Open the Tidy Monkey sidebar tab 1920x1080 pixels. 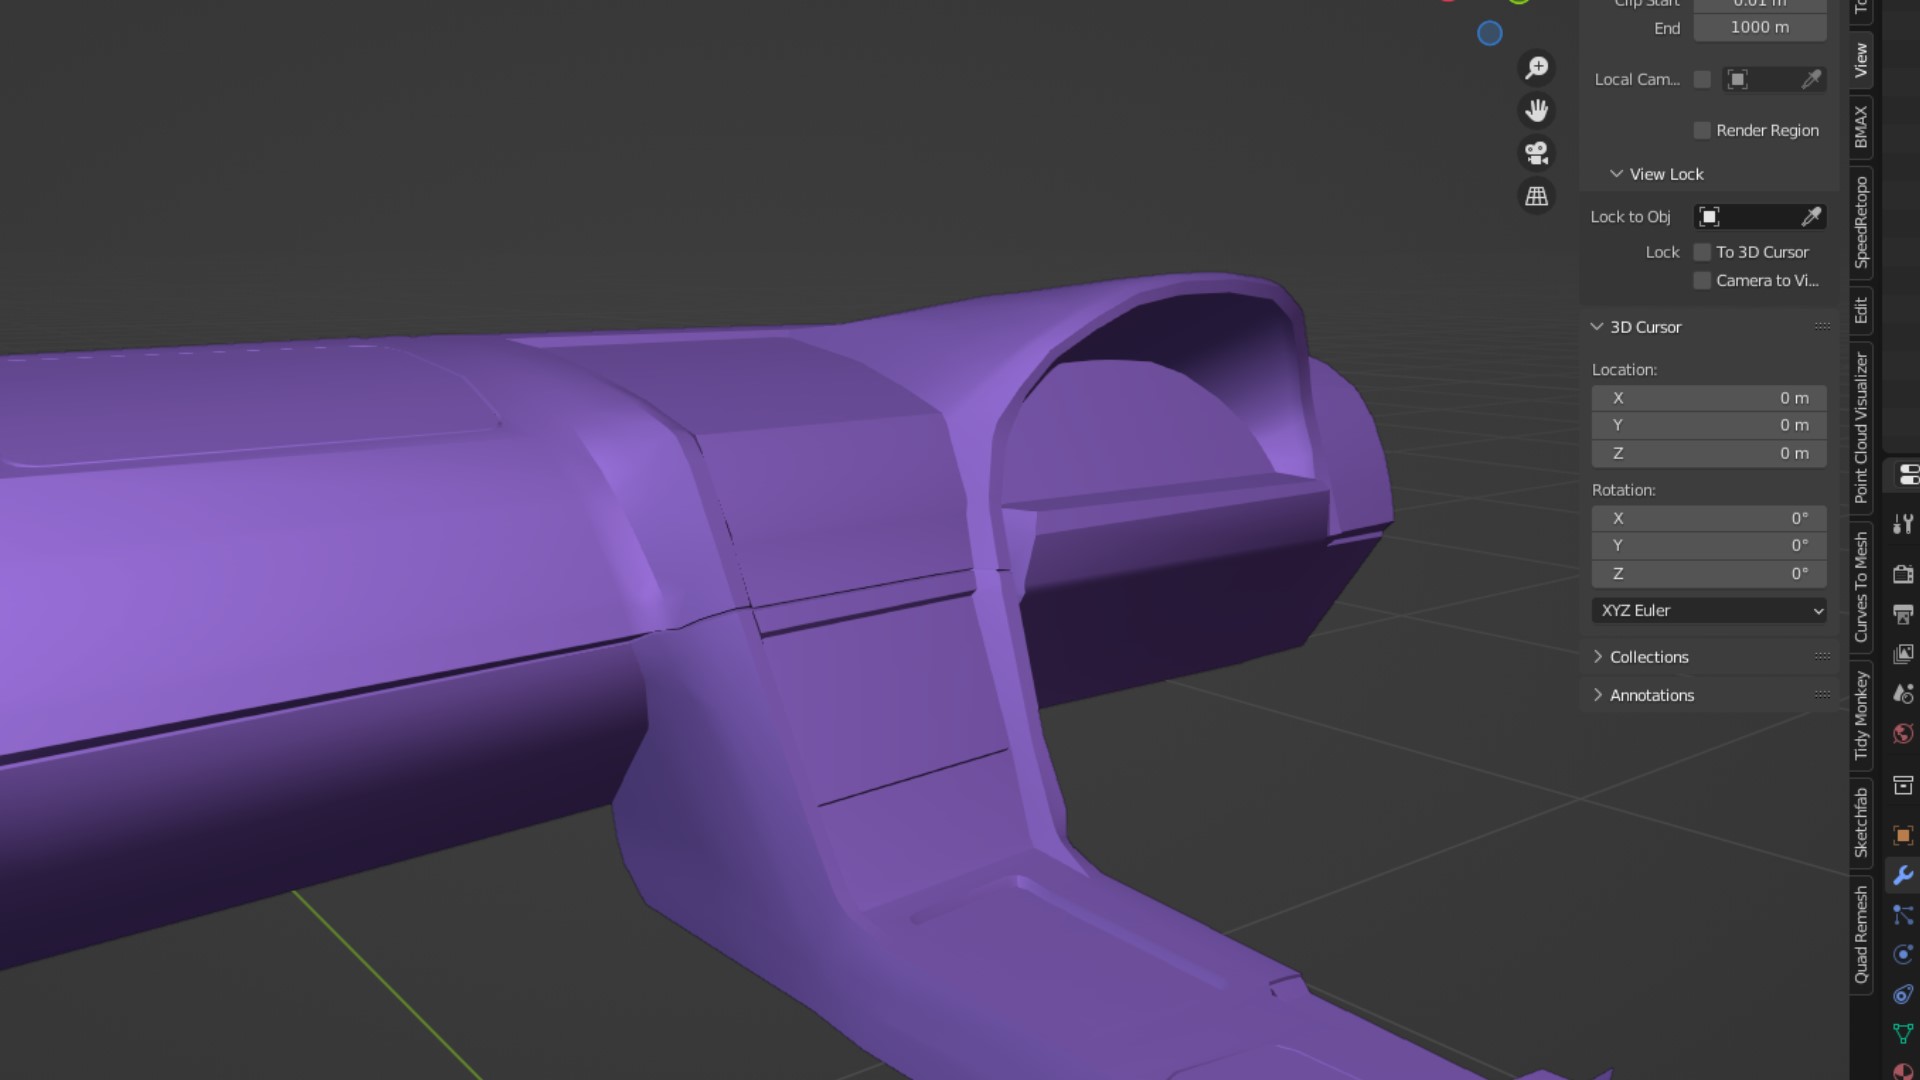pyautogui.click(x=1861, y=715)
